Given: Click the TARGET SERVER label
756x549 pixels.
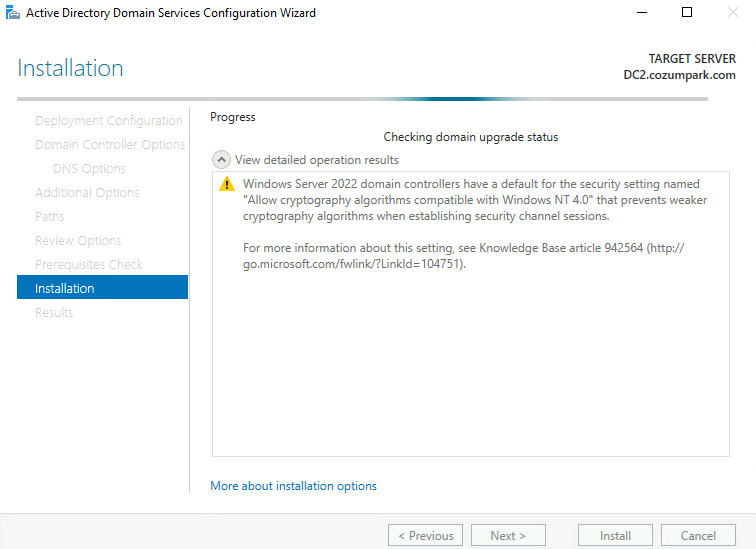Looking at the screenshot, I should pyautogui.click(x=692, y=59).
